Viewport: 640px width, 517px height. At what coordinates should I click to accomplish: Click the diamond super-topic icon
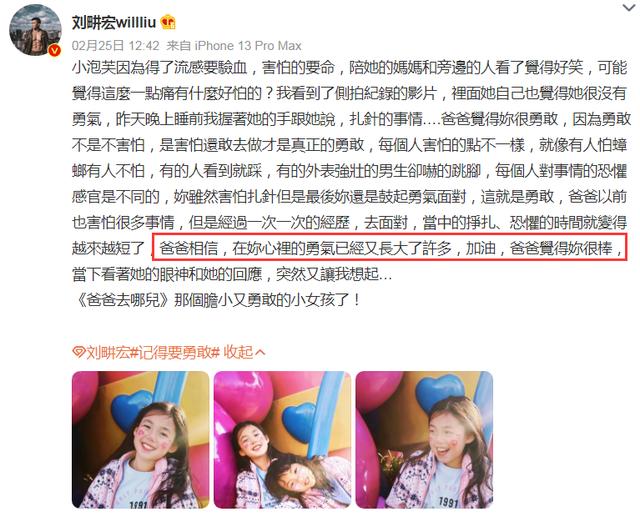tap(78, 352)
